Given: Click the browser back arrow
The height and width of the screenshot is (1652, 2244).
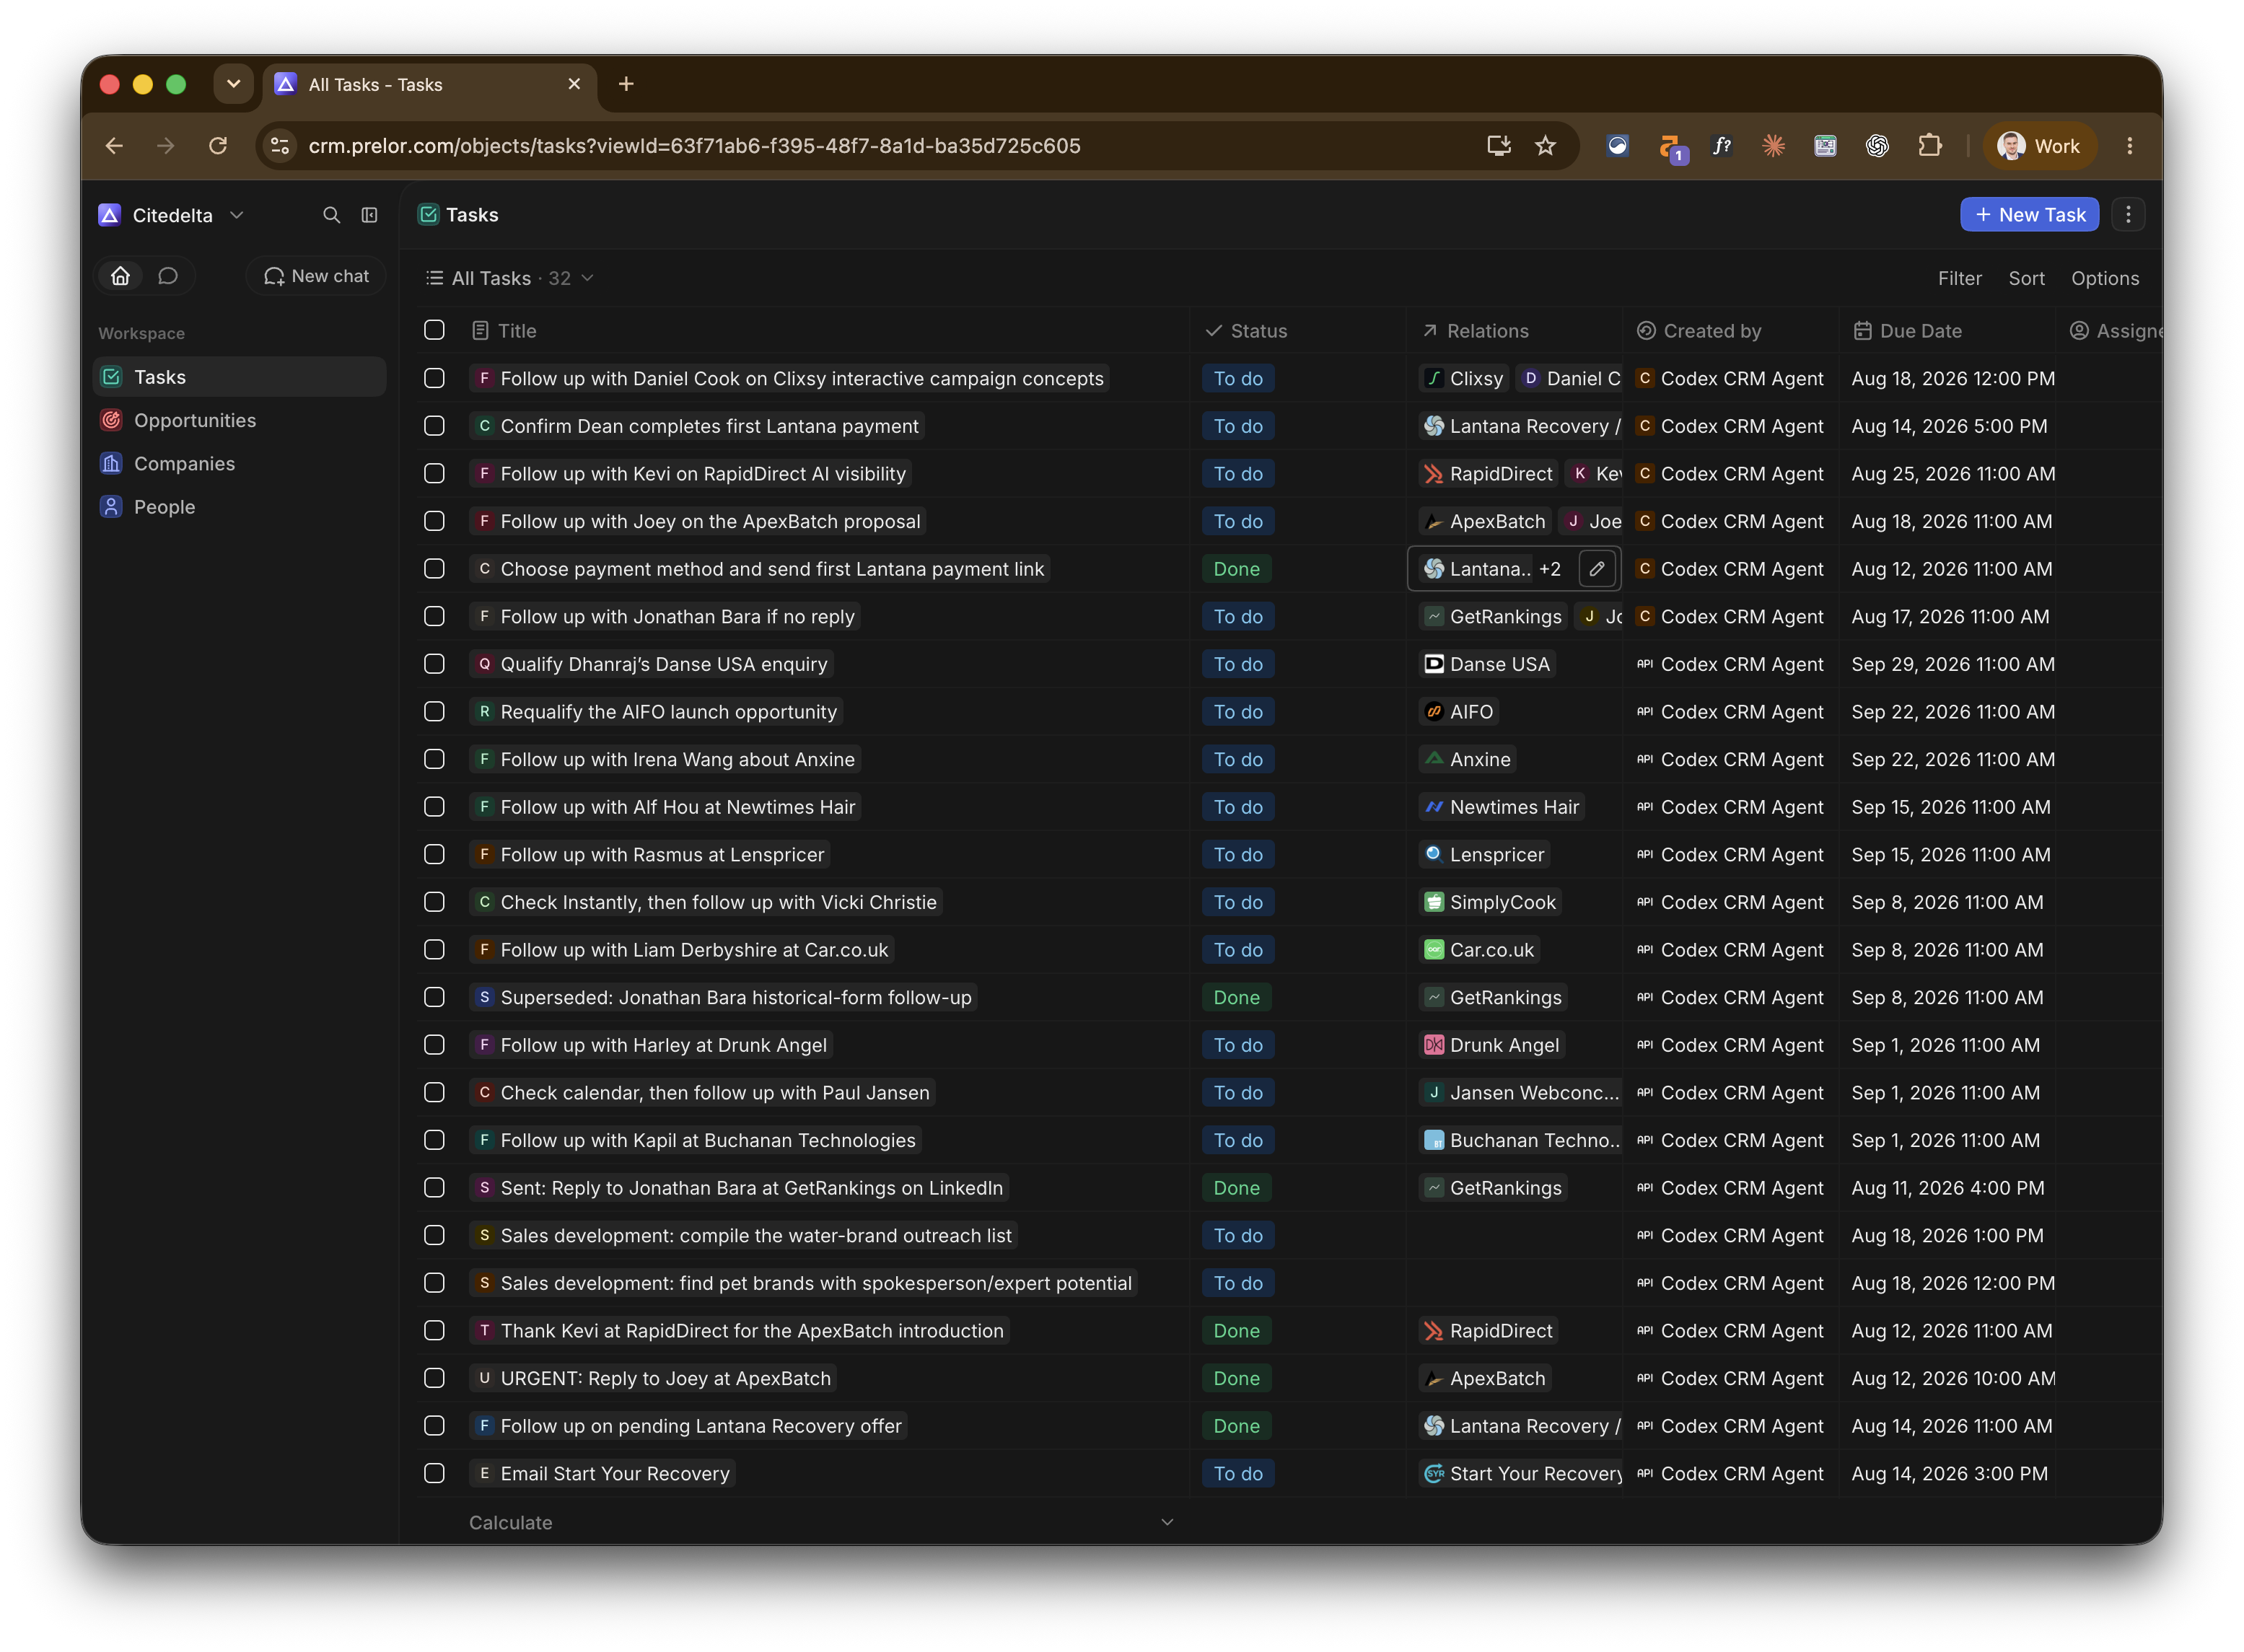Looking at the screenshot, I should 114,146.
